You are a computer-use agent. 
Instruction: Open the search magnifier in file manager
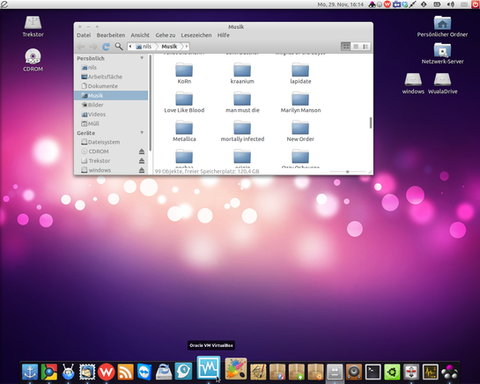(x=119, y=46)
